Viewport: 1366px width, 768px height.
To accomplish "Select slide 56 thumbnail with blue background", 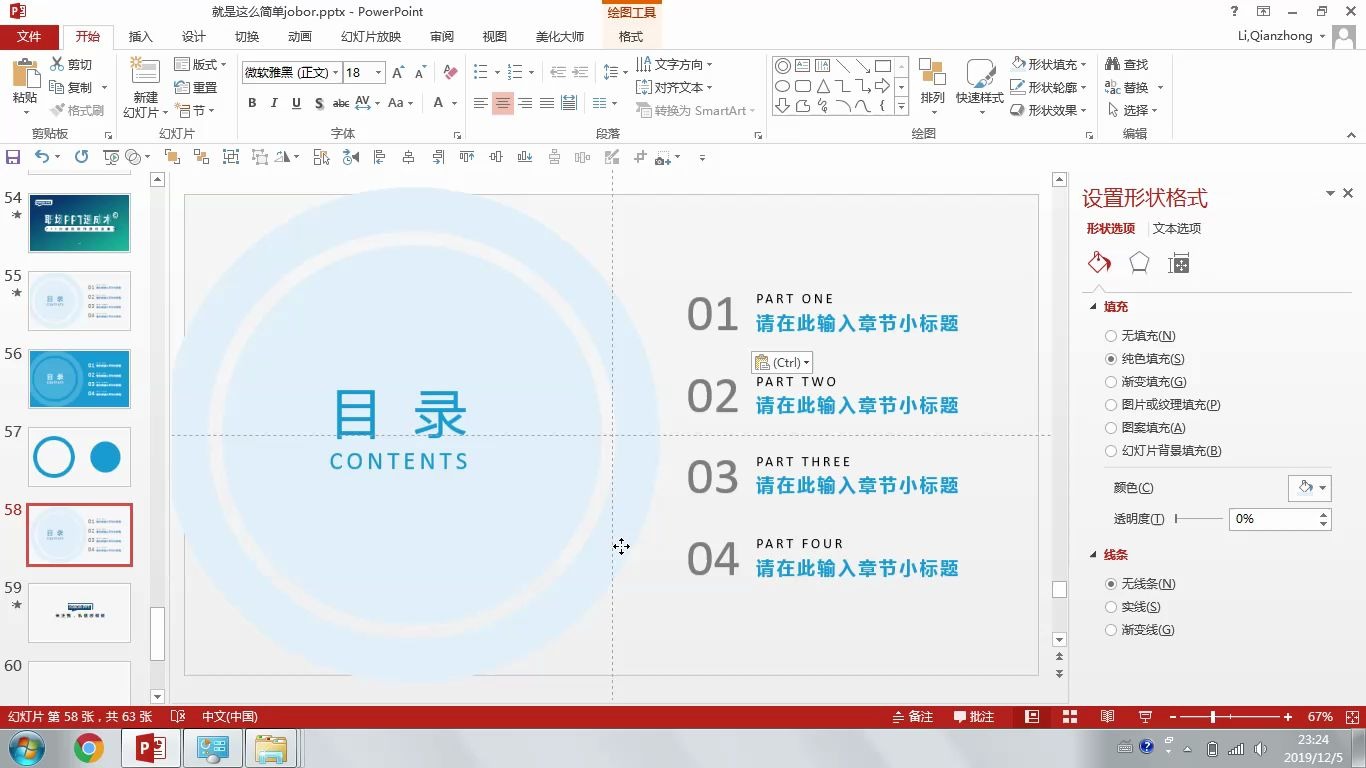I will click(x=79, y=379).
